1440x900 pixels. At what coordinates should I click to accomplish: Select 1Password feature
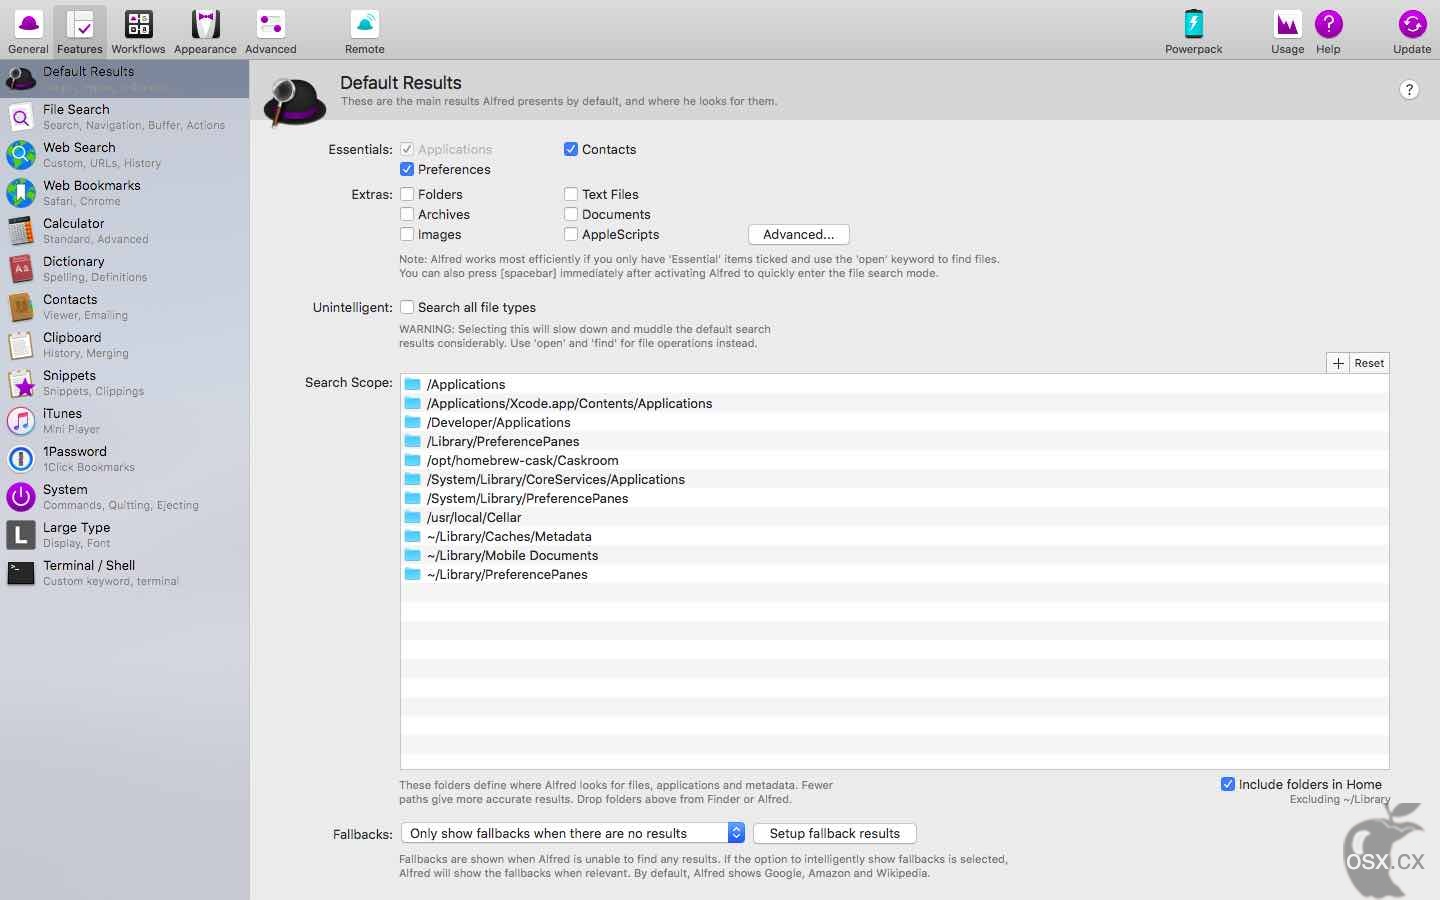(124, 459)
